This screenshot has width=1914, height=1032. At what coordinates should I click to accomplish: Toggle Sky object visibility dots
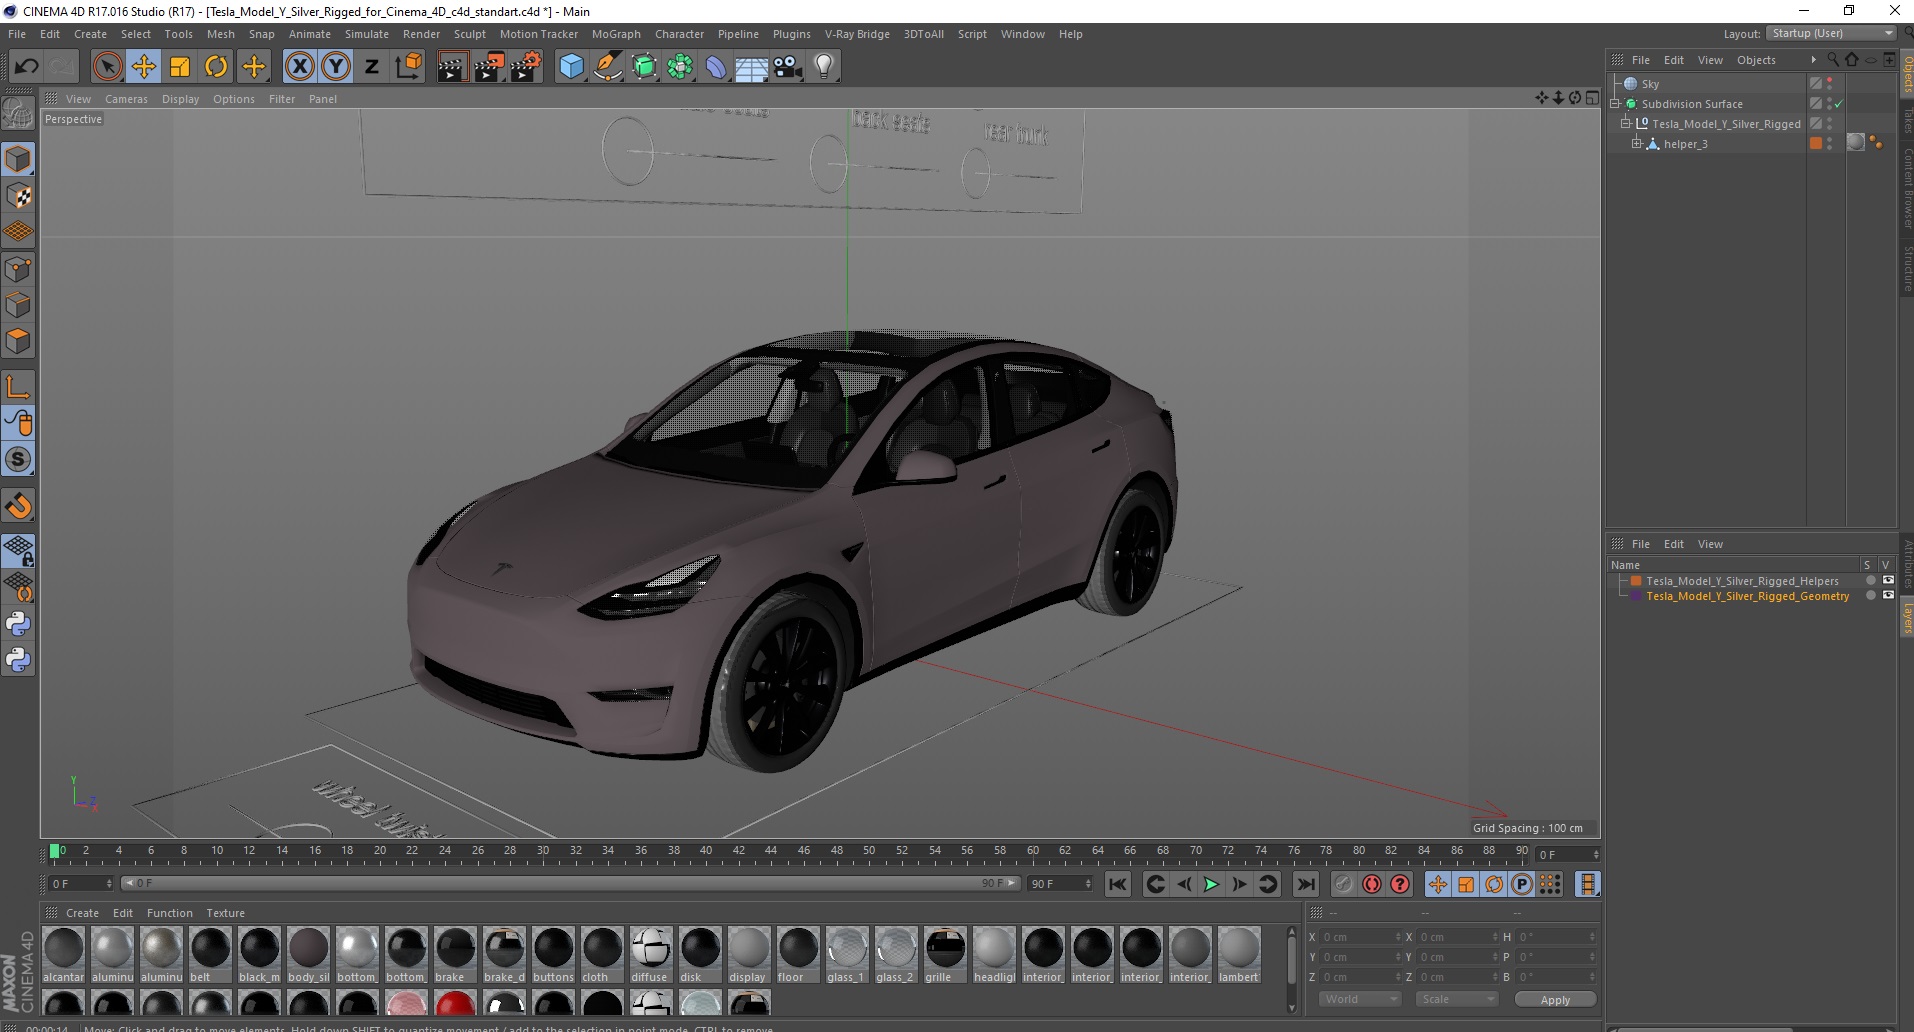click(x=1830, y=84)
